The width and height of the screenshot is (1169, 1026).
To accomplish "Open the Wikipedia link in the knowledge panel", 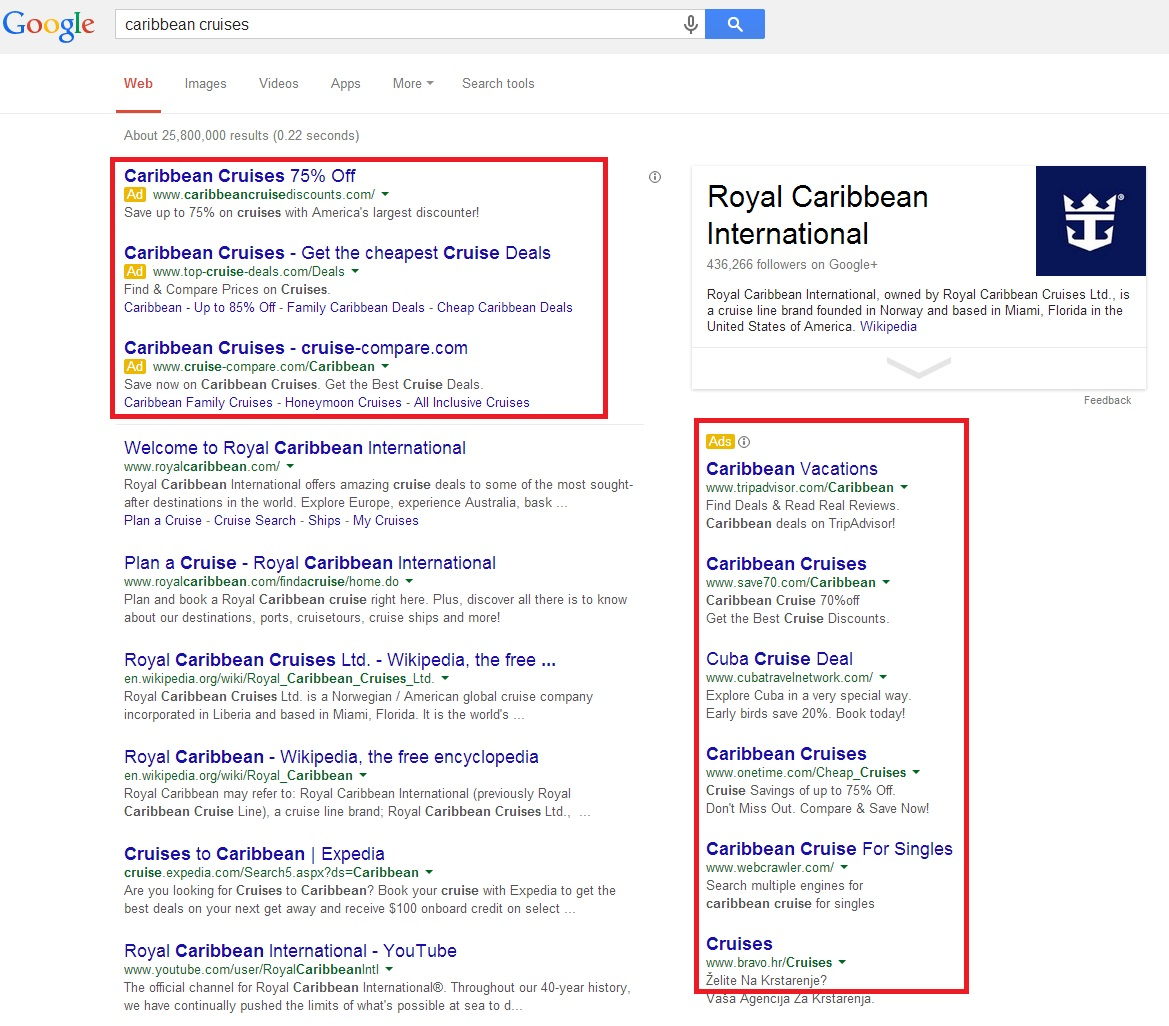I will (888, 326).
